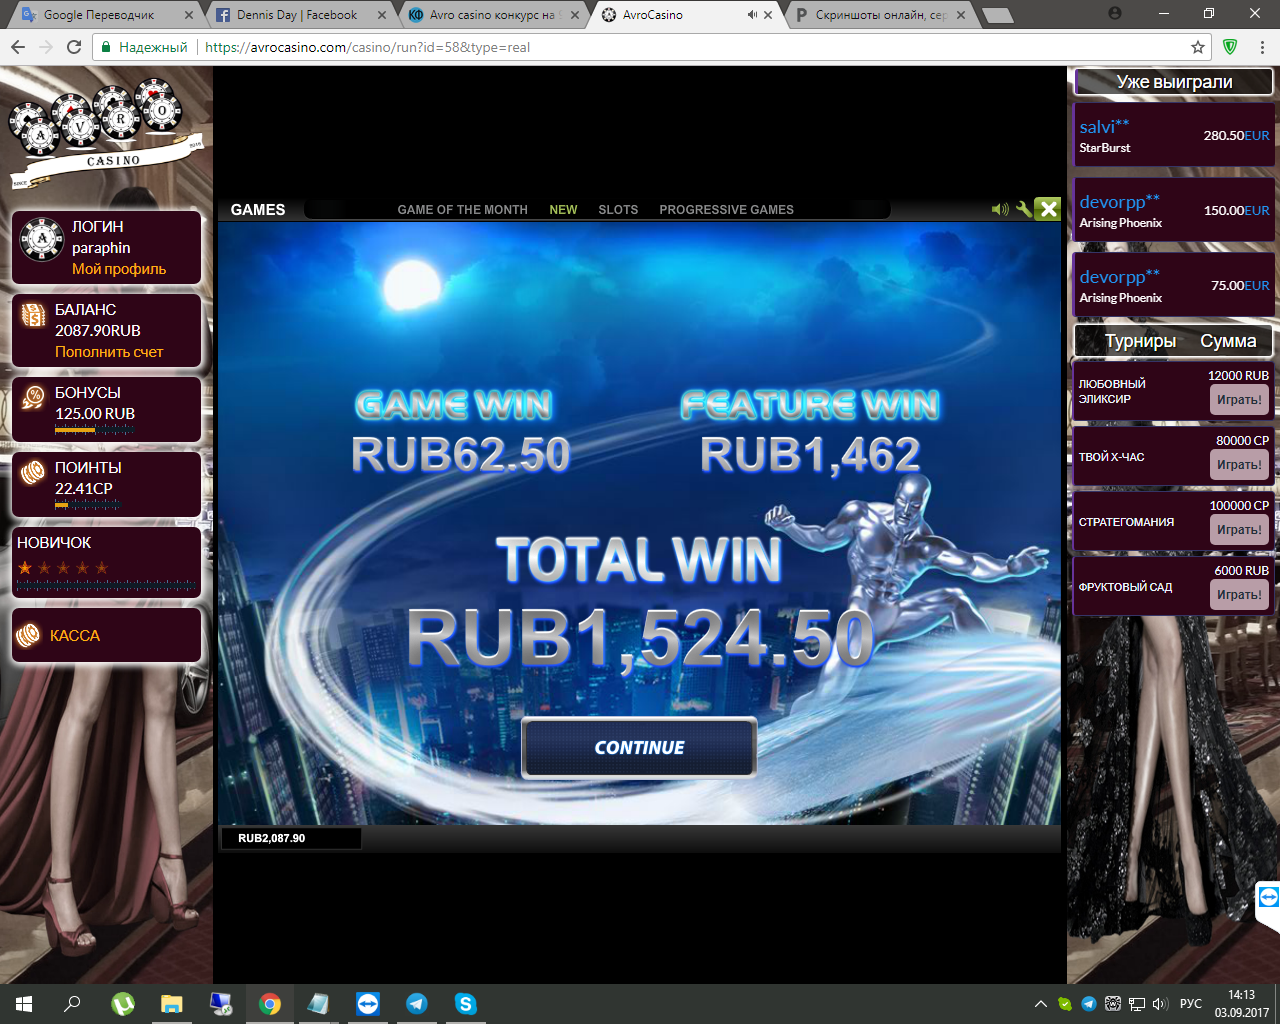Click the КАССА coins icon

tap(29, 635)
